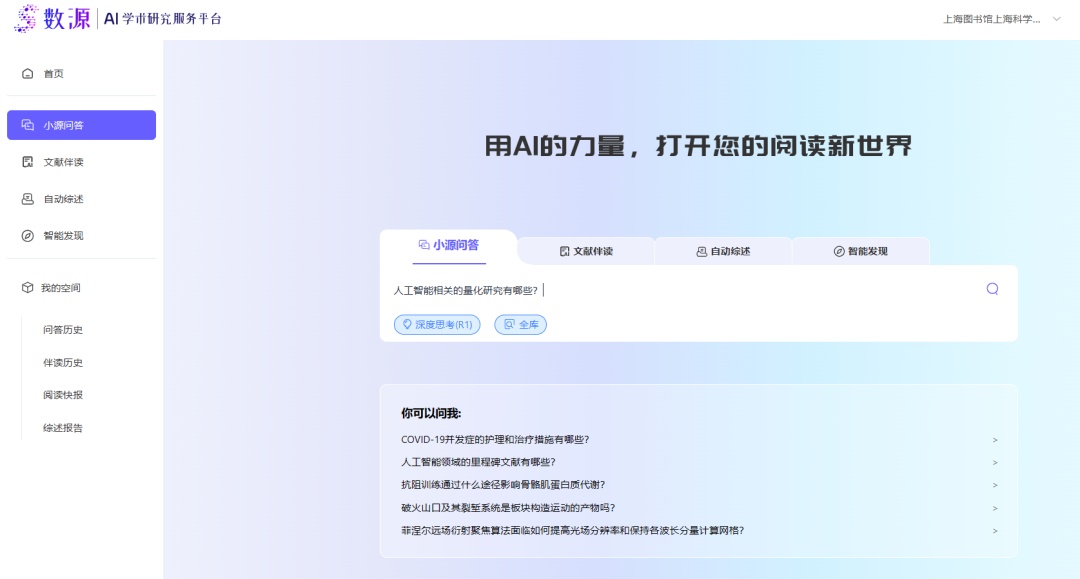Image resolution: width=1080 pixels, height=579 pixels.
Task: Switch to the 智能发现 tab
Action: click(x=860, y=251)
